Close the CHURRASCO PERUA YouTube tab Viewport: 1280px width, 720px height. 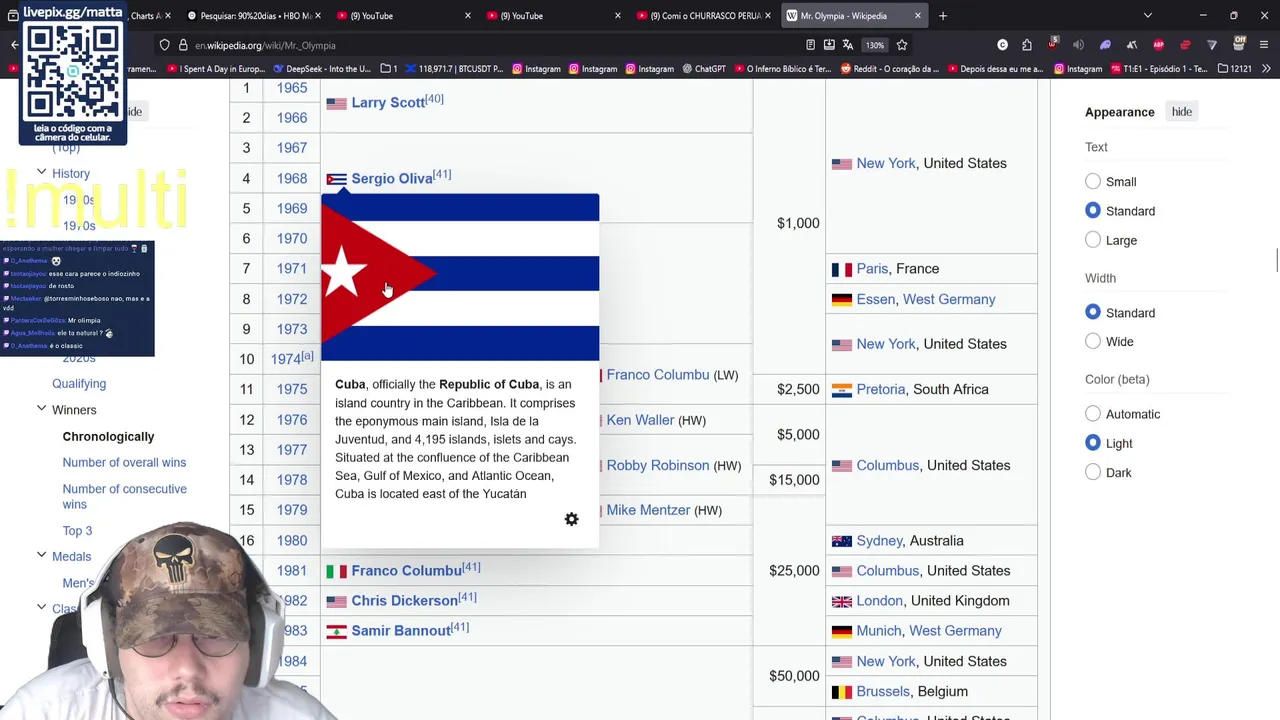coord(768,16)
